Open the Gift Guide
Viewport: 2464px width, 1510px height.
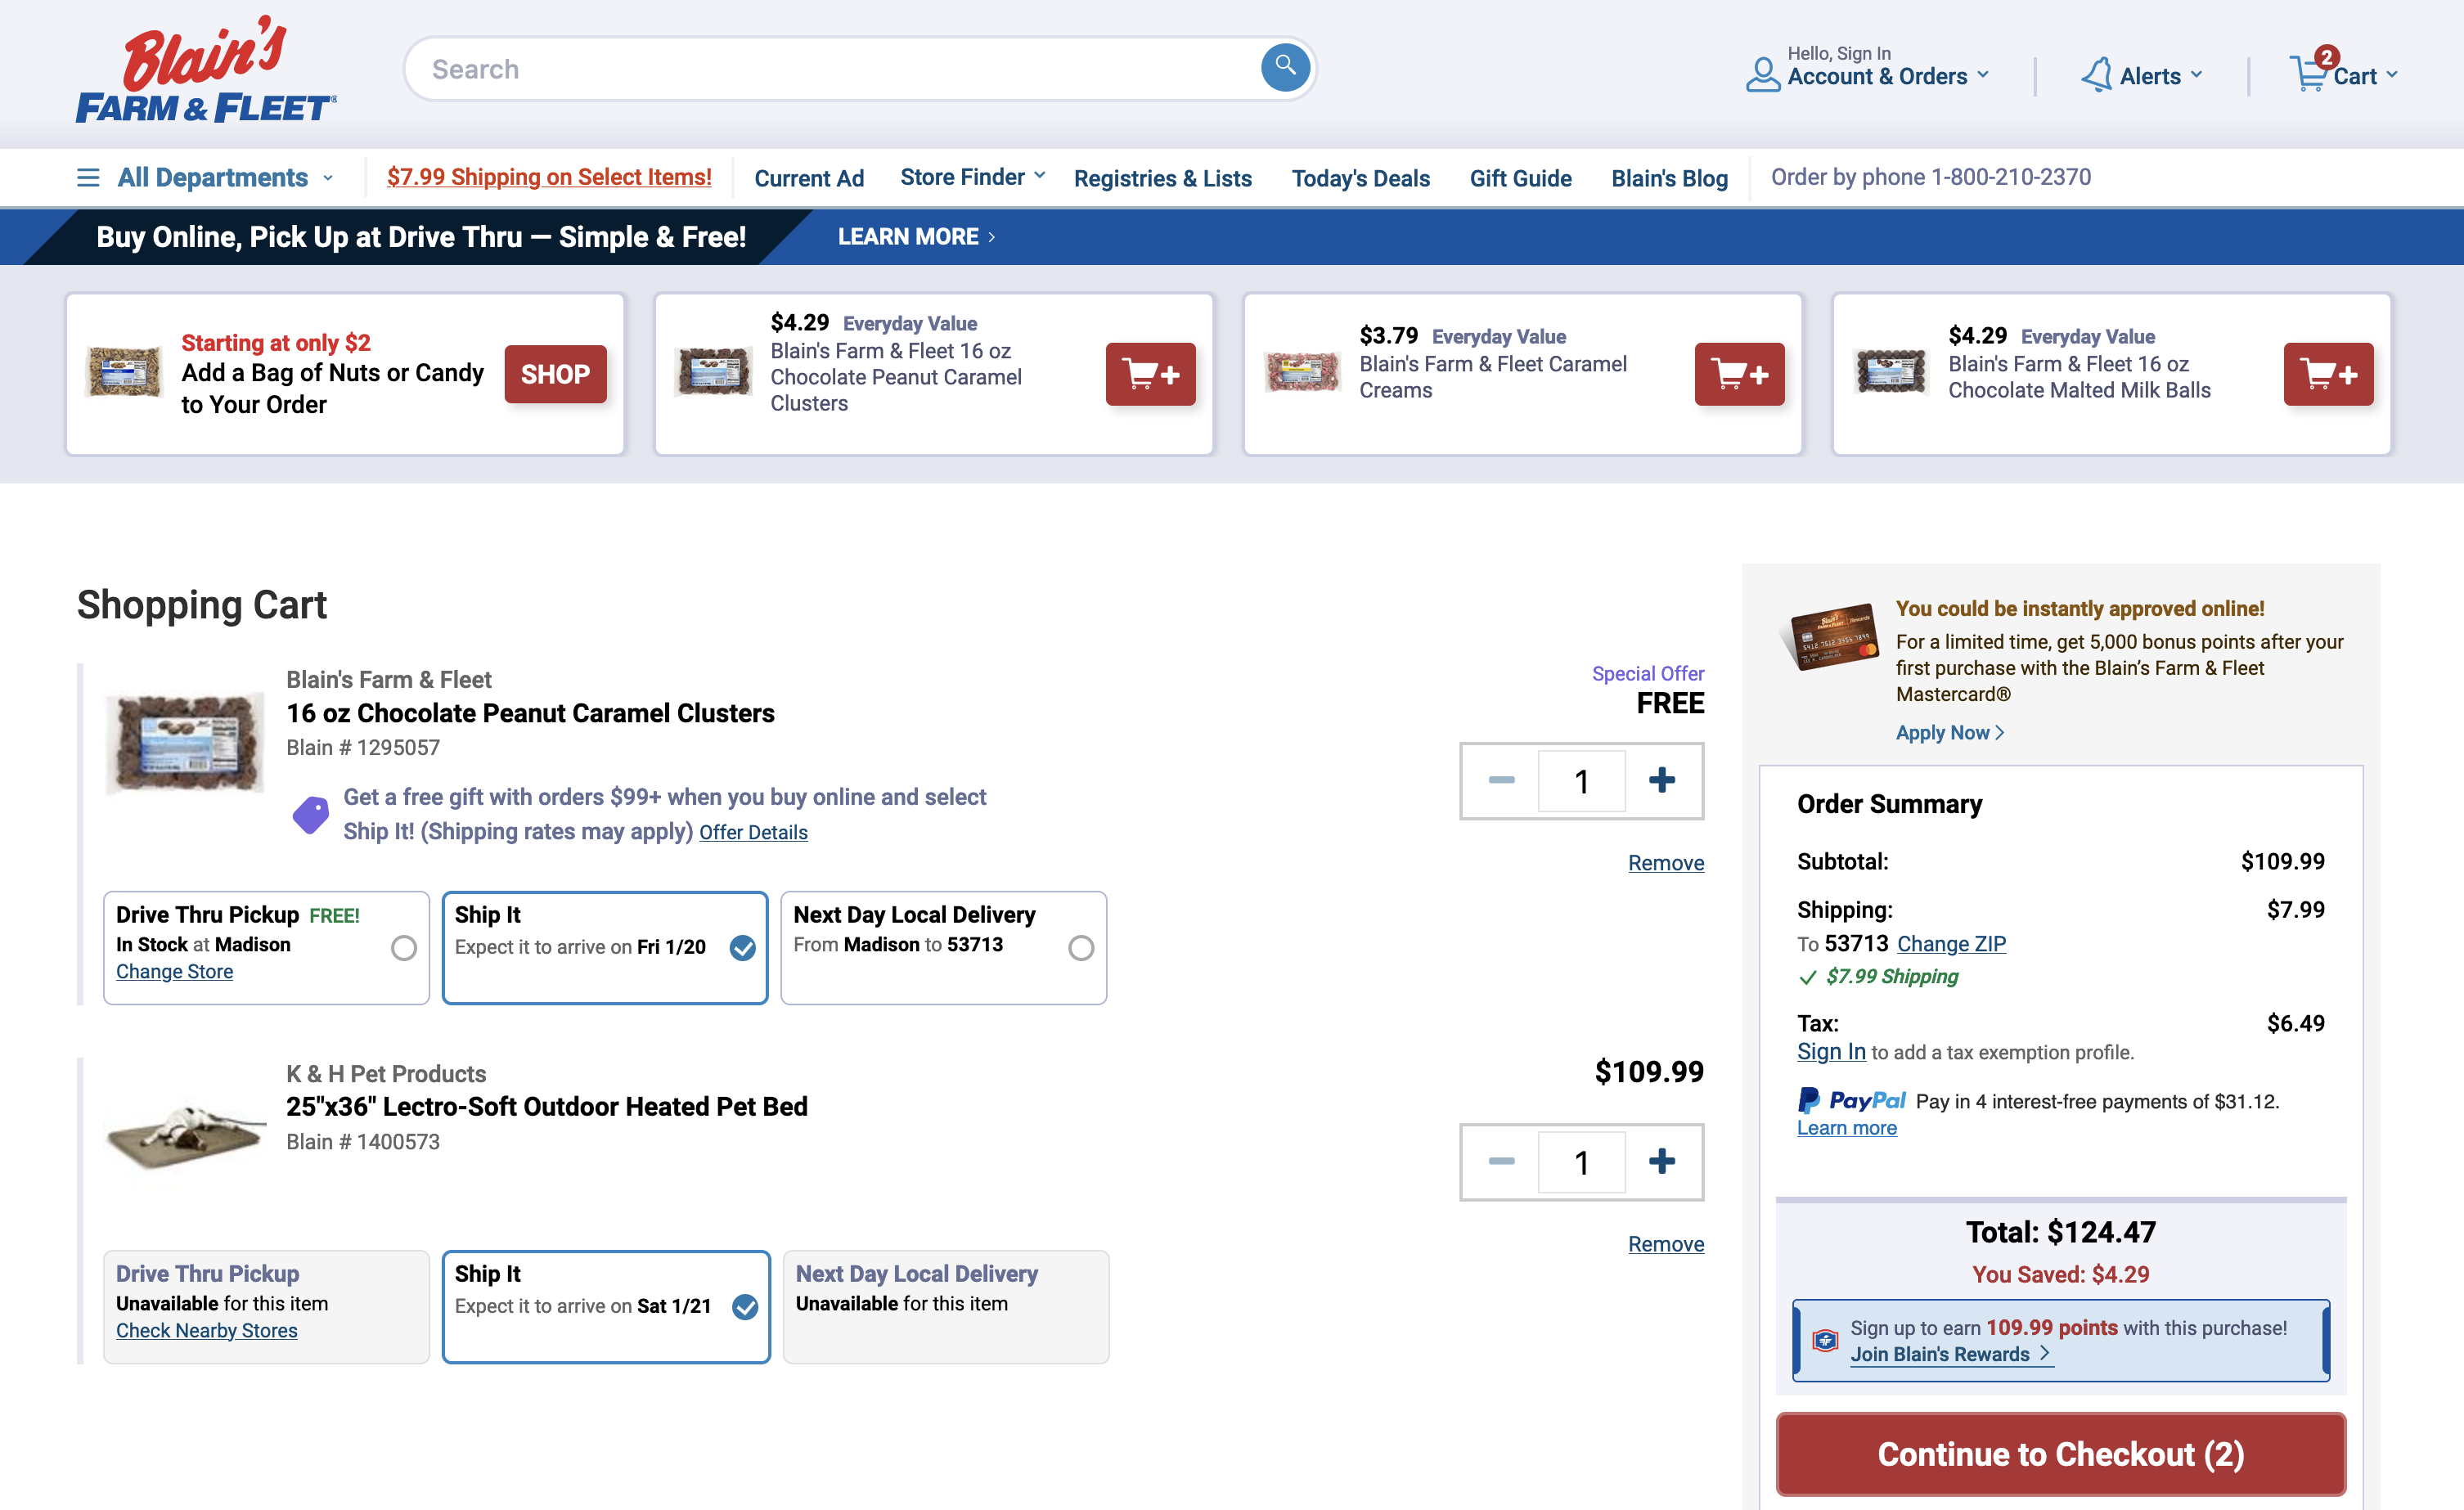pos(1520,178)
